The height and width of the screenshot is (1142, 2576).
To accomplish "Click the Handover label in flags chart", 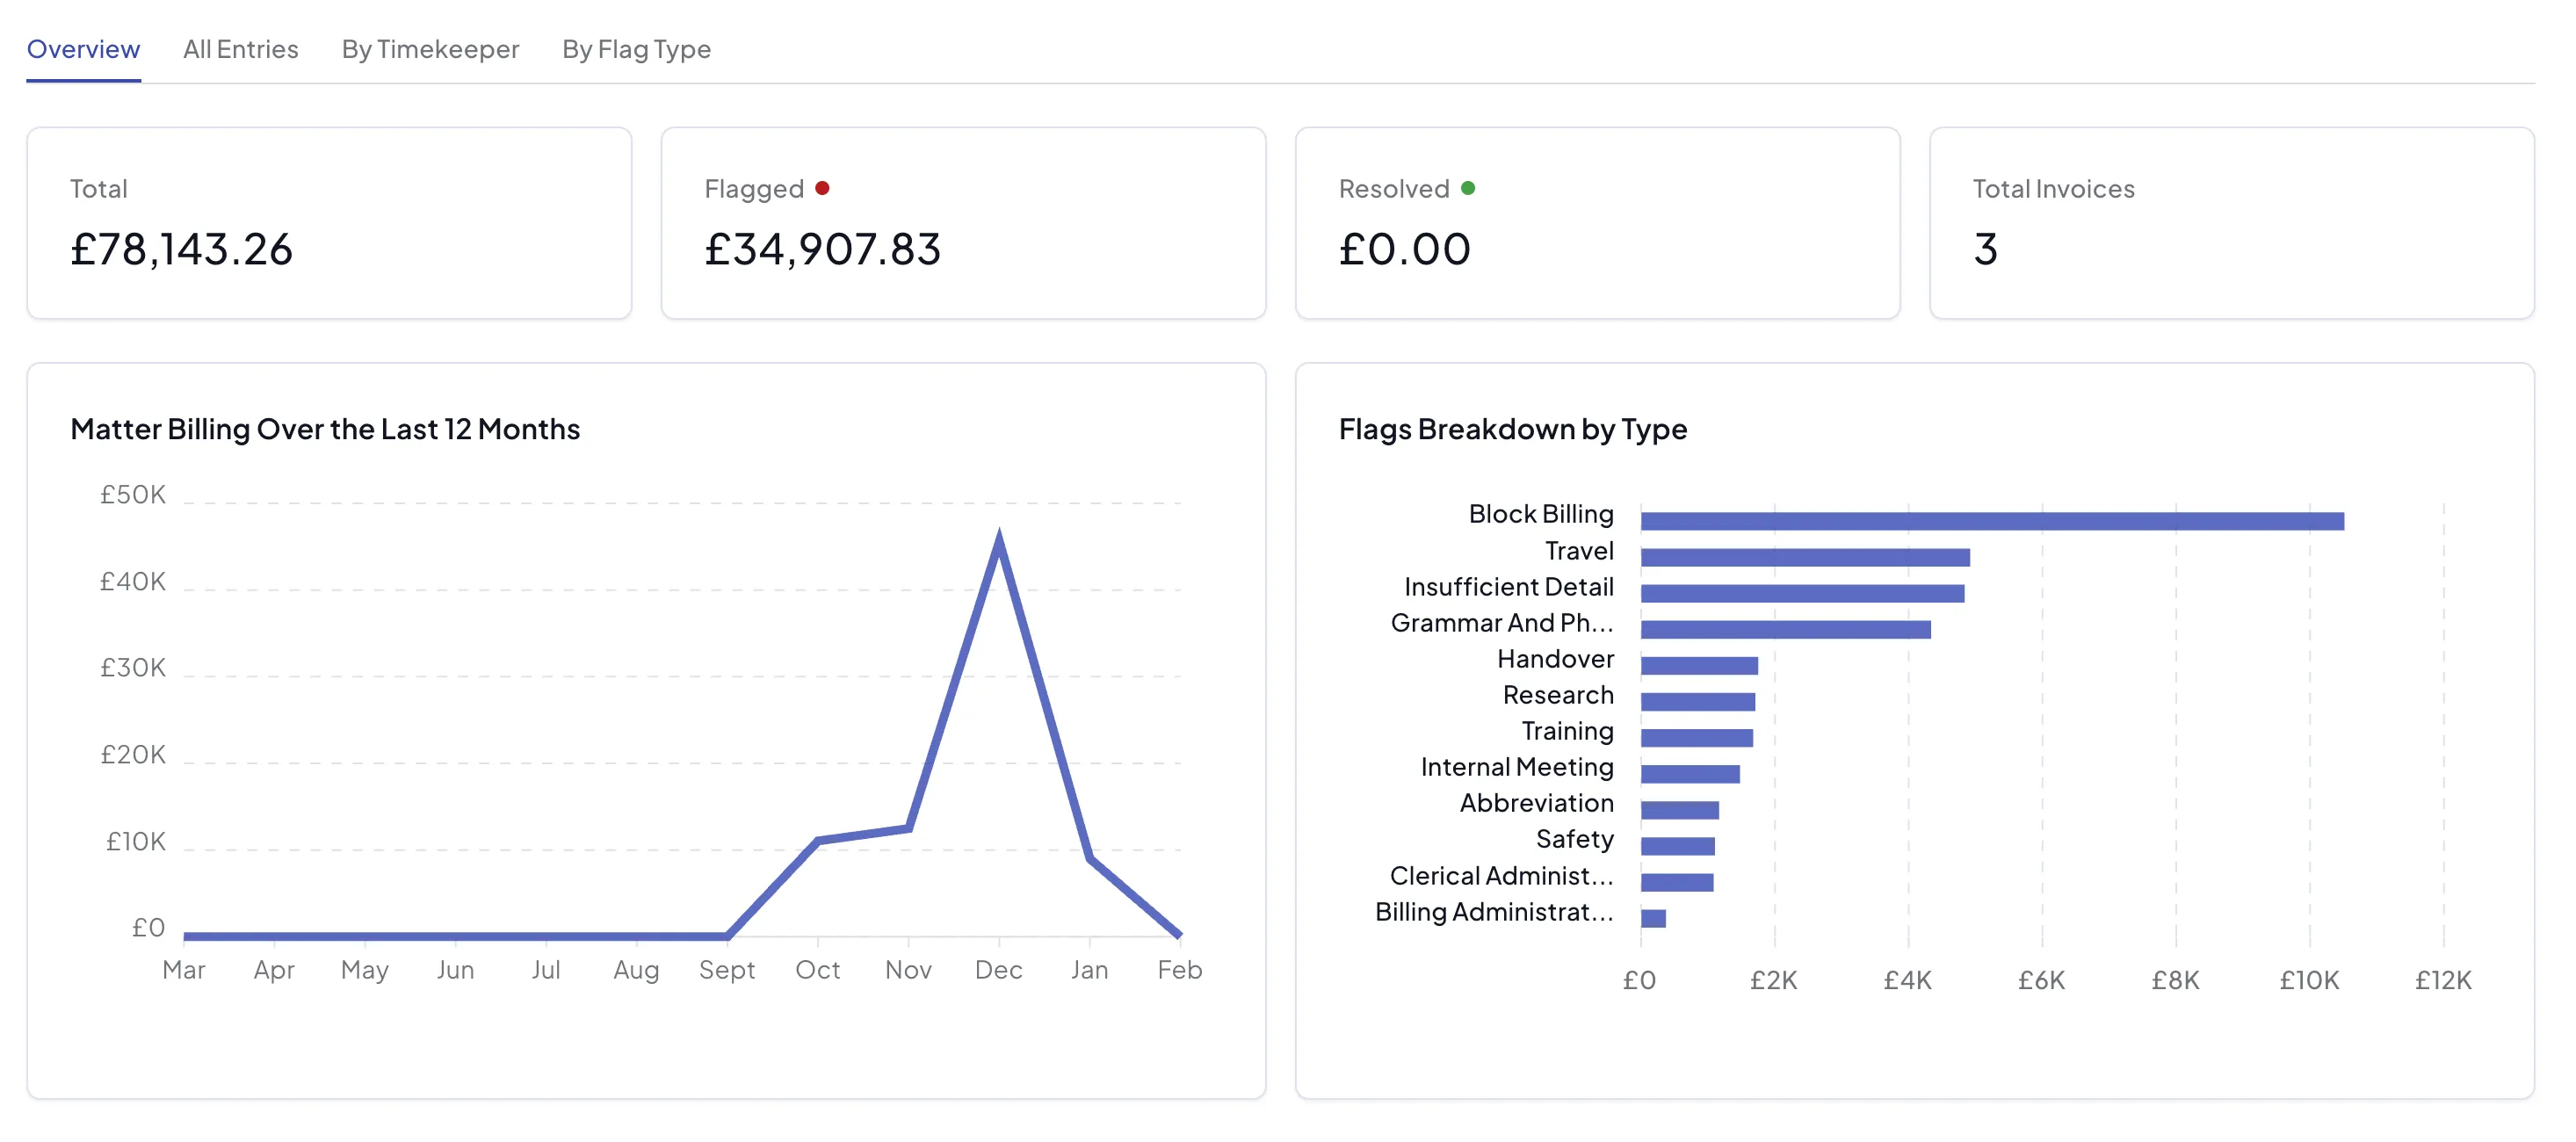I will [1555, 659].
